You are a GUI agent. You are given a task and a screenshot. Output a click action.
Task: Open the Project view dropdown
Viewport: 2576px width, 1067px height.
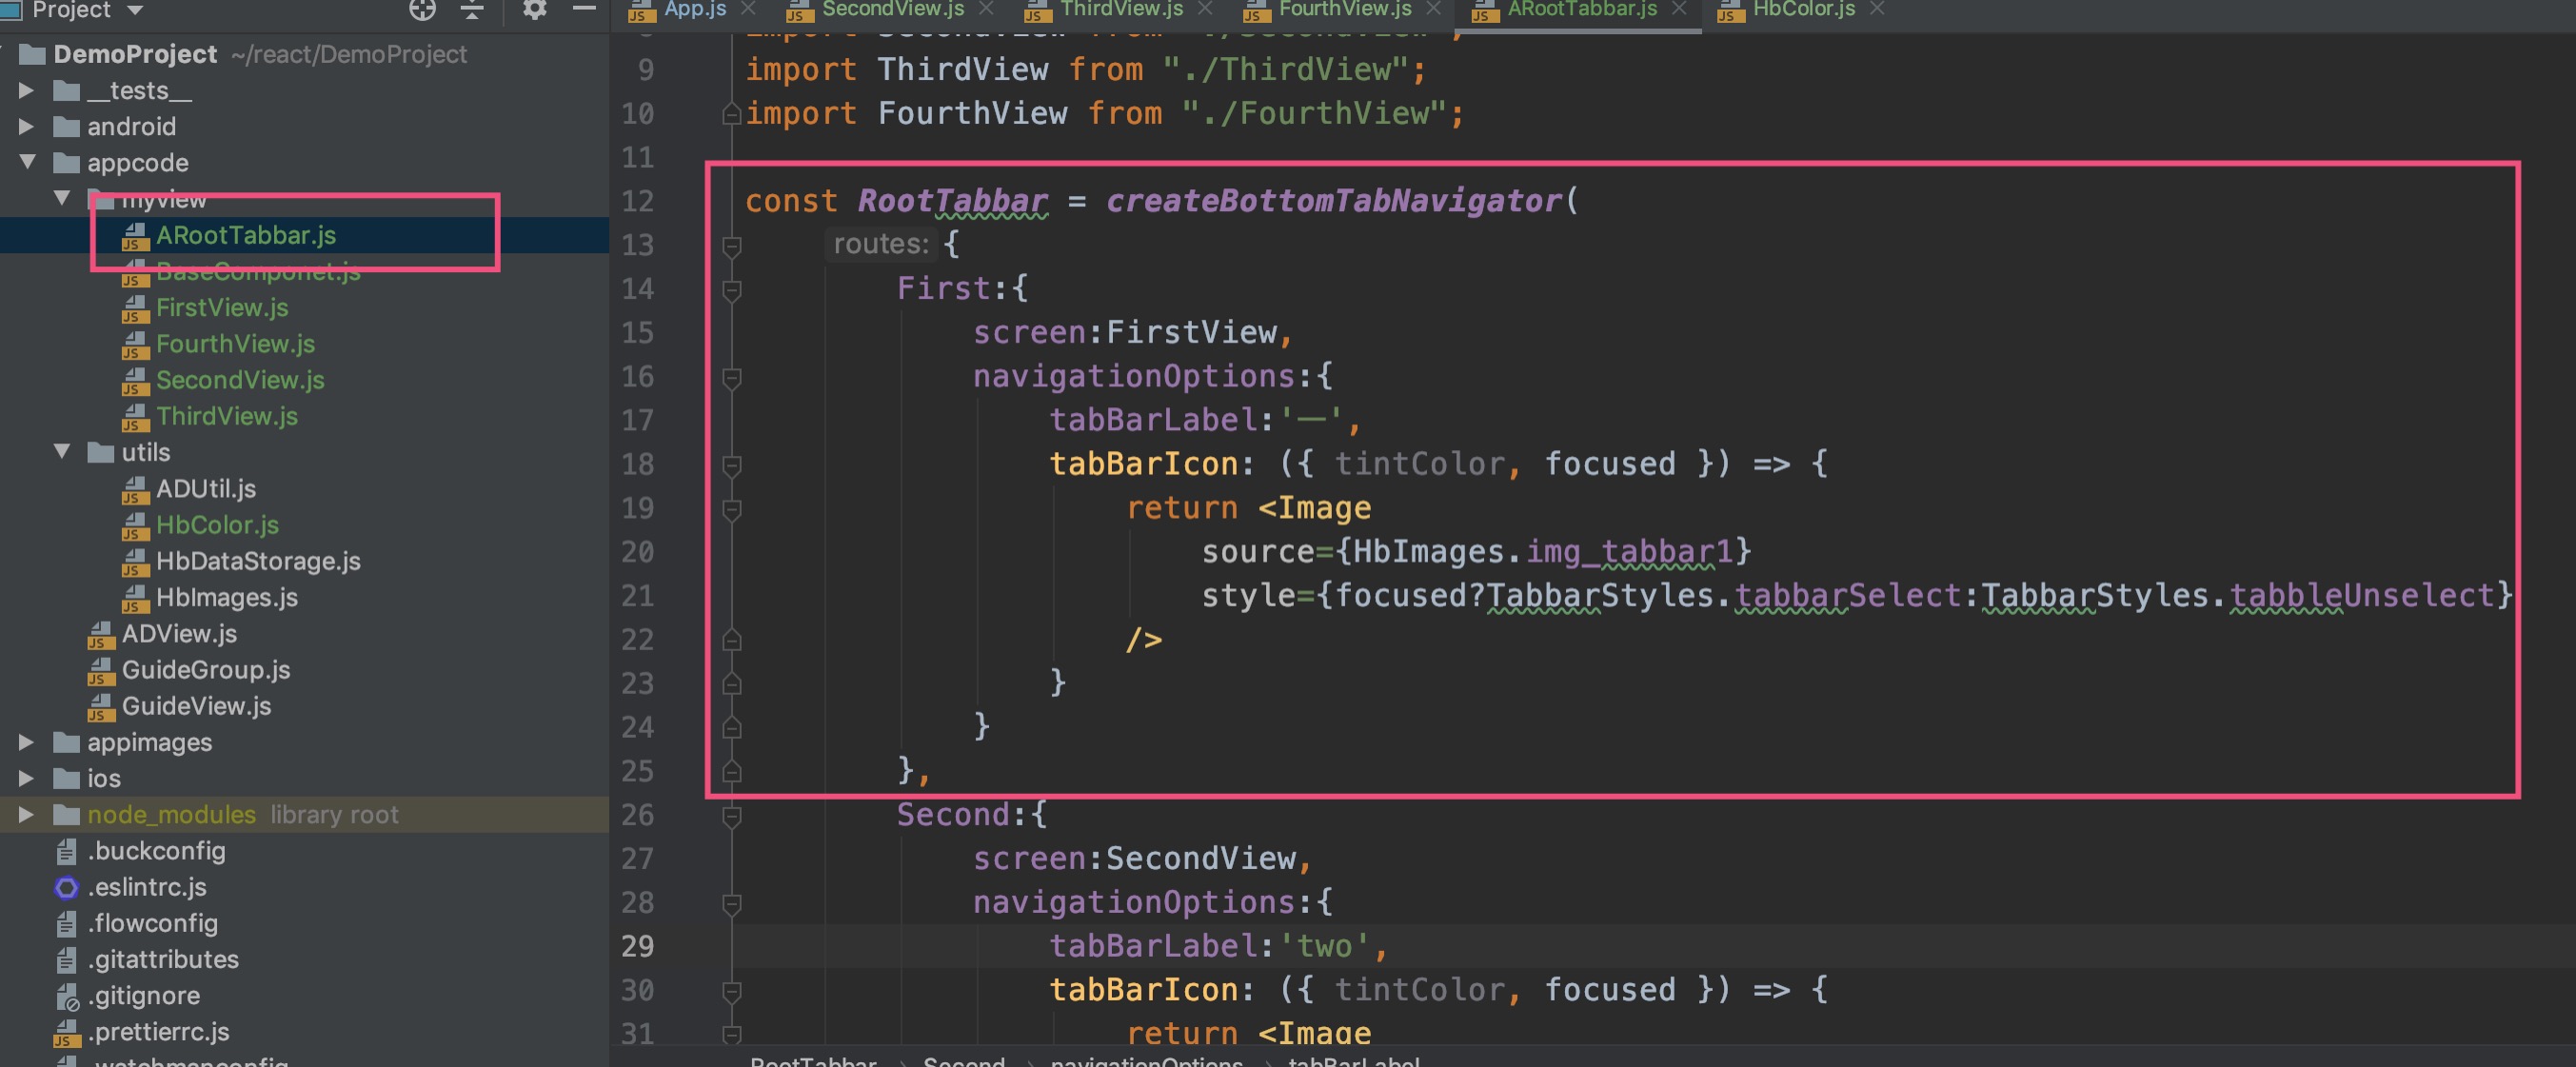135,10
